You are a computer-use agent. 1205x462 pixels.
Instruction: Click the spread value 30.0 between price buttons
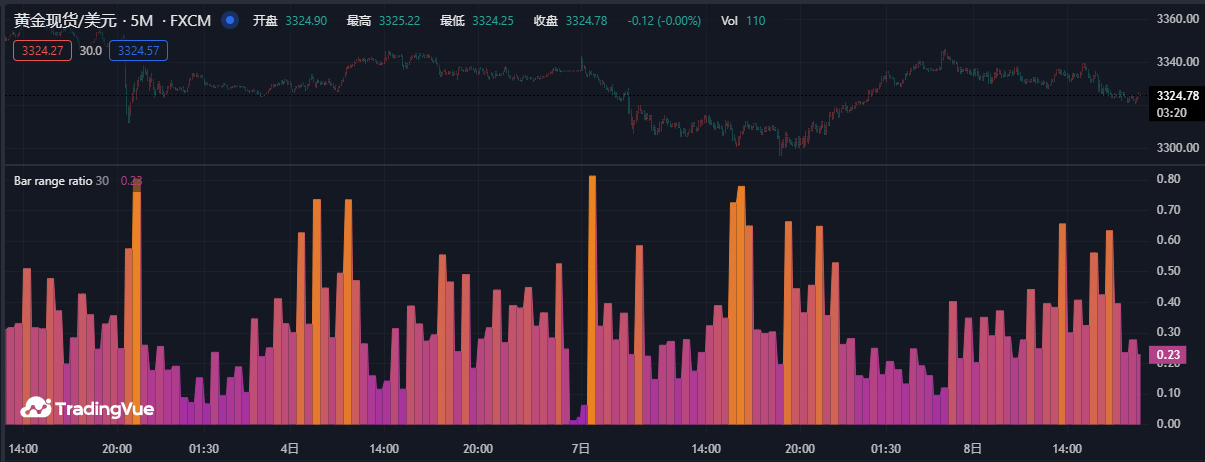91,50
